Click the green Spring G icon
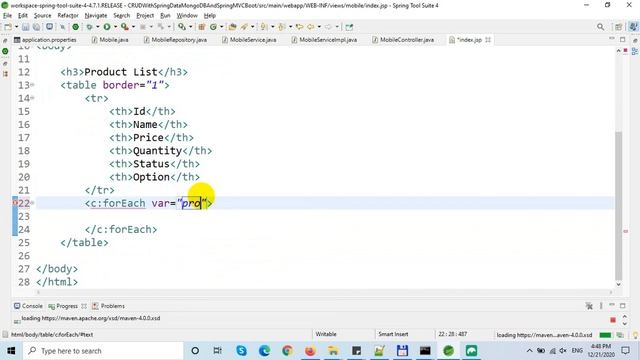Screen dimensions: 640x360 [x=213, y=27]
